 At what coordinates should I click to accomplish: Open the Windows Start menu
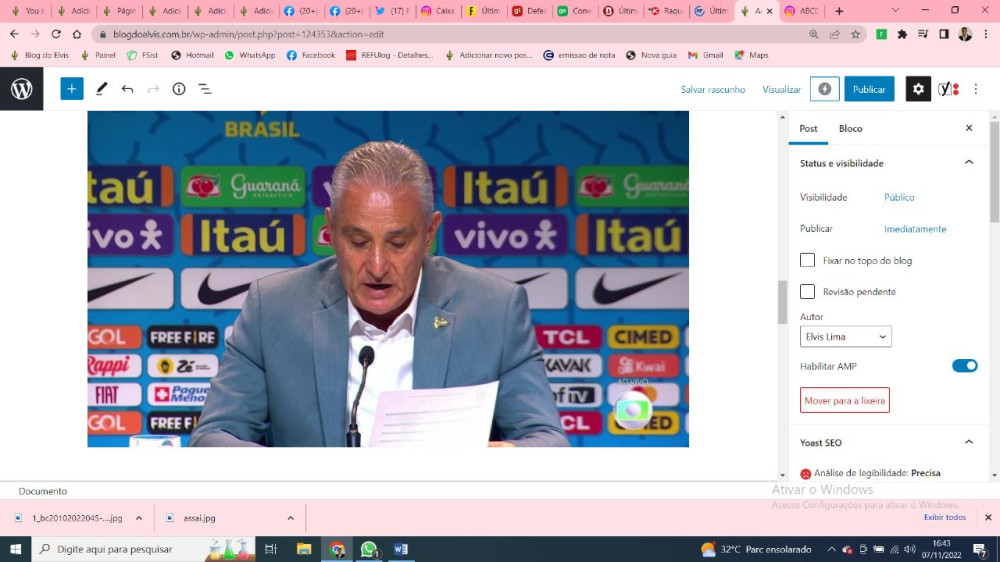pos(15,549)
